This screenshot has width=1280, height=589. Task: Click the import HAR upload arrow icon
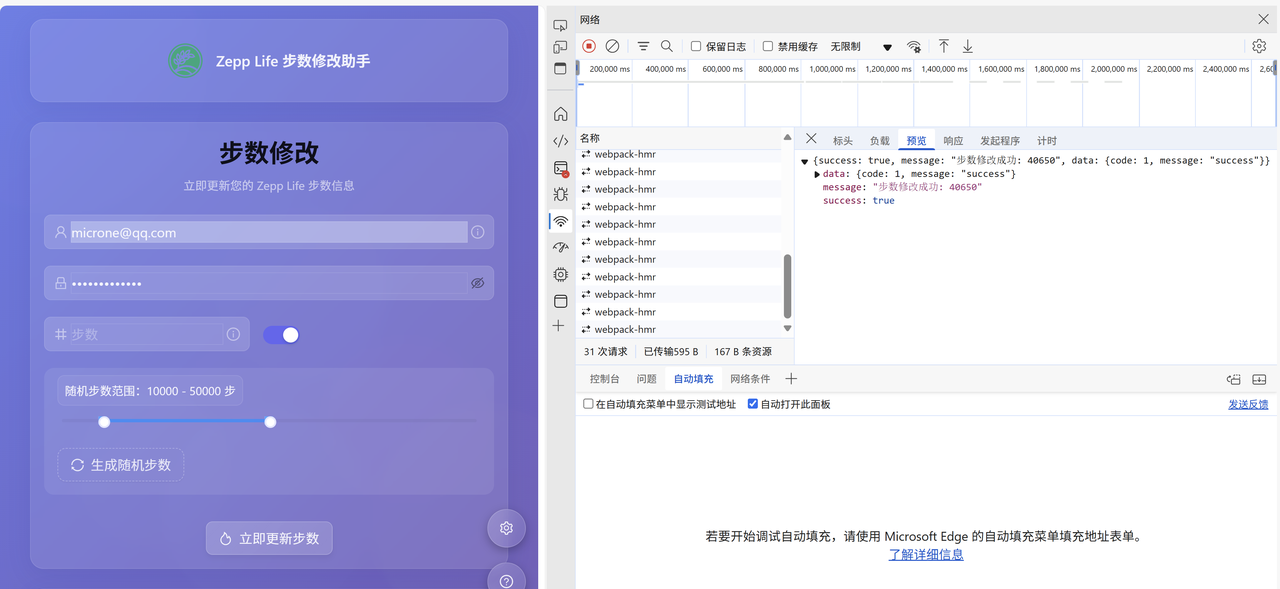(943, 46)
